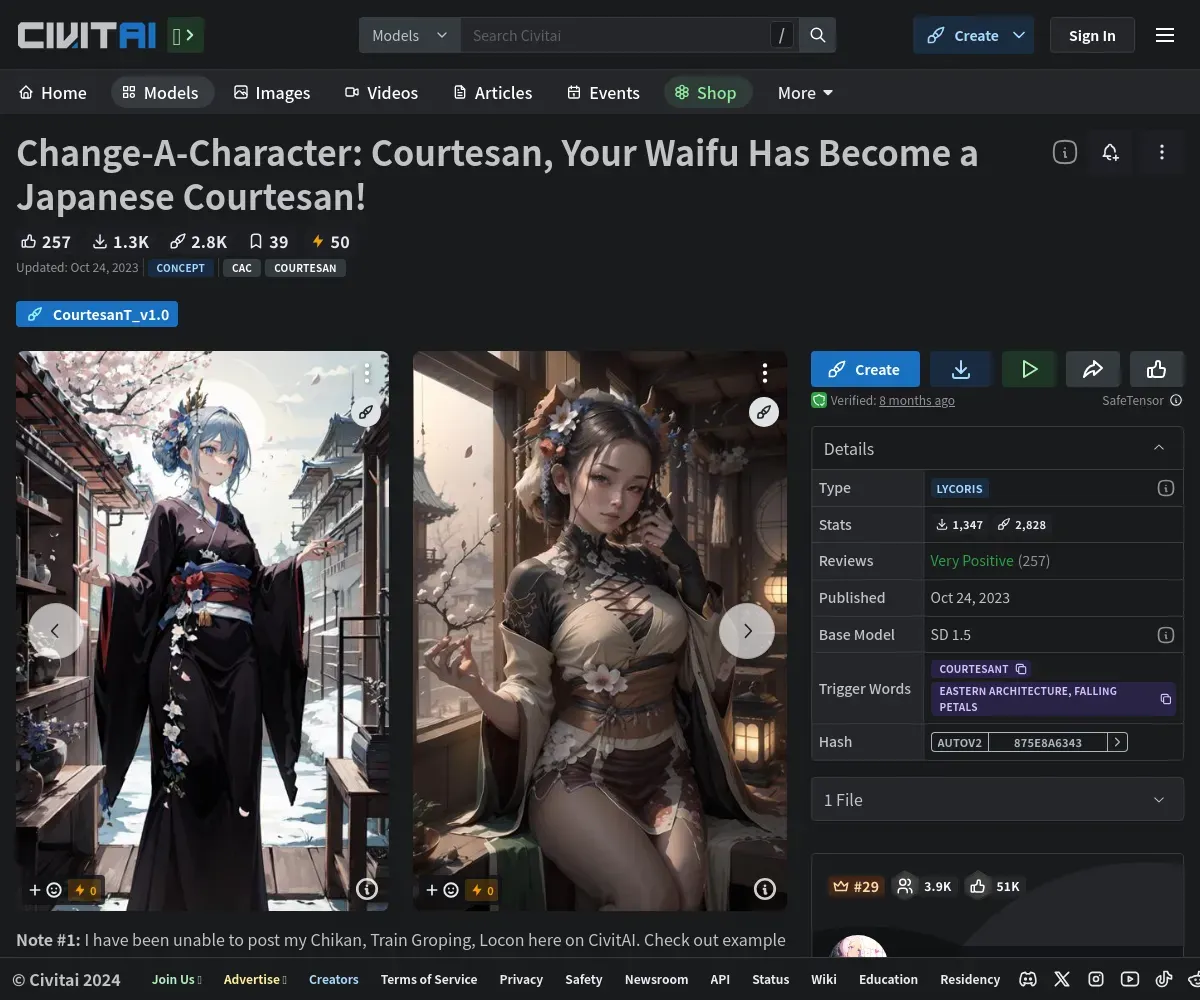The width and height of the screenshot is (1200, 1000).
Task: Click the Civitai logo
Action: (x=87, y=36)
